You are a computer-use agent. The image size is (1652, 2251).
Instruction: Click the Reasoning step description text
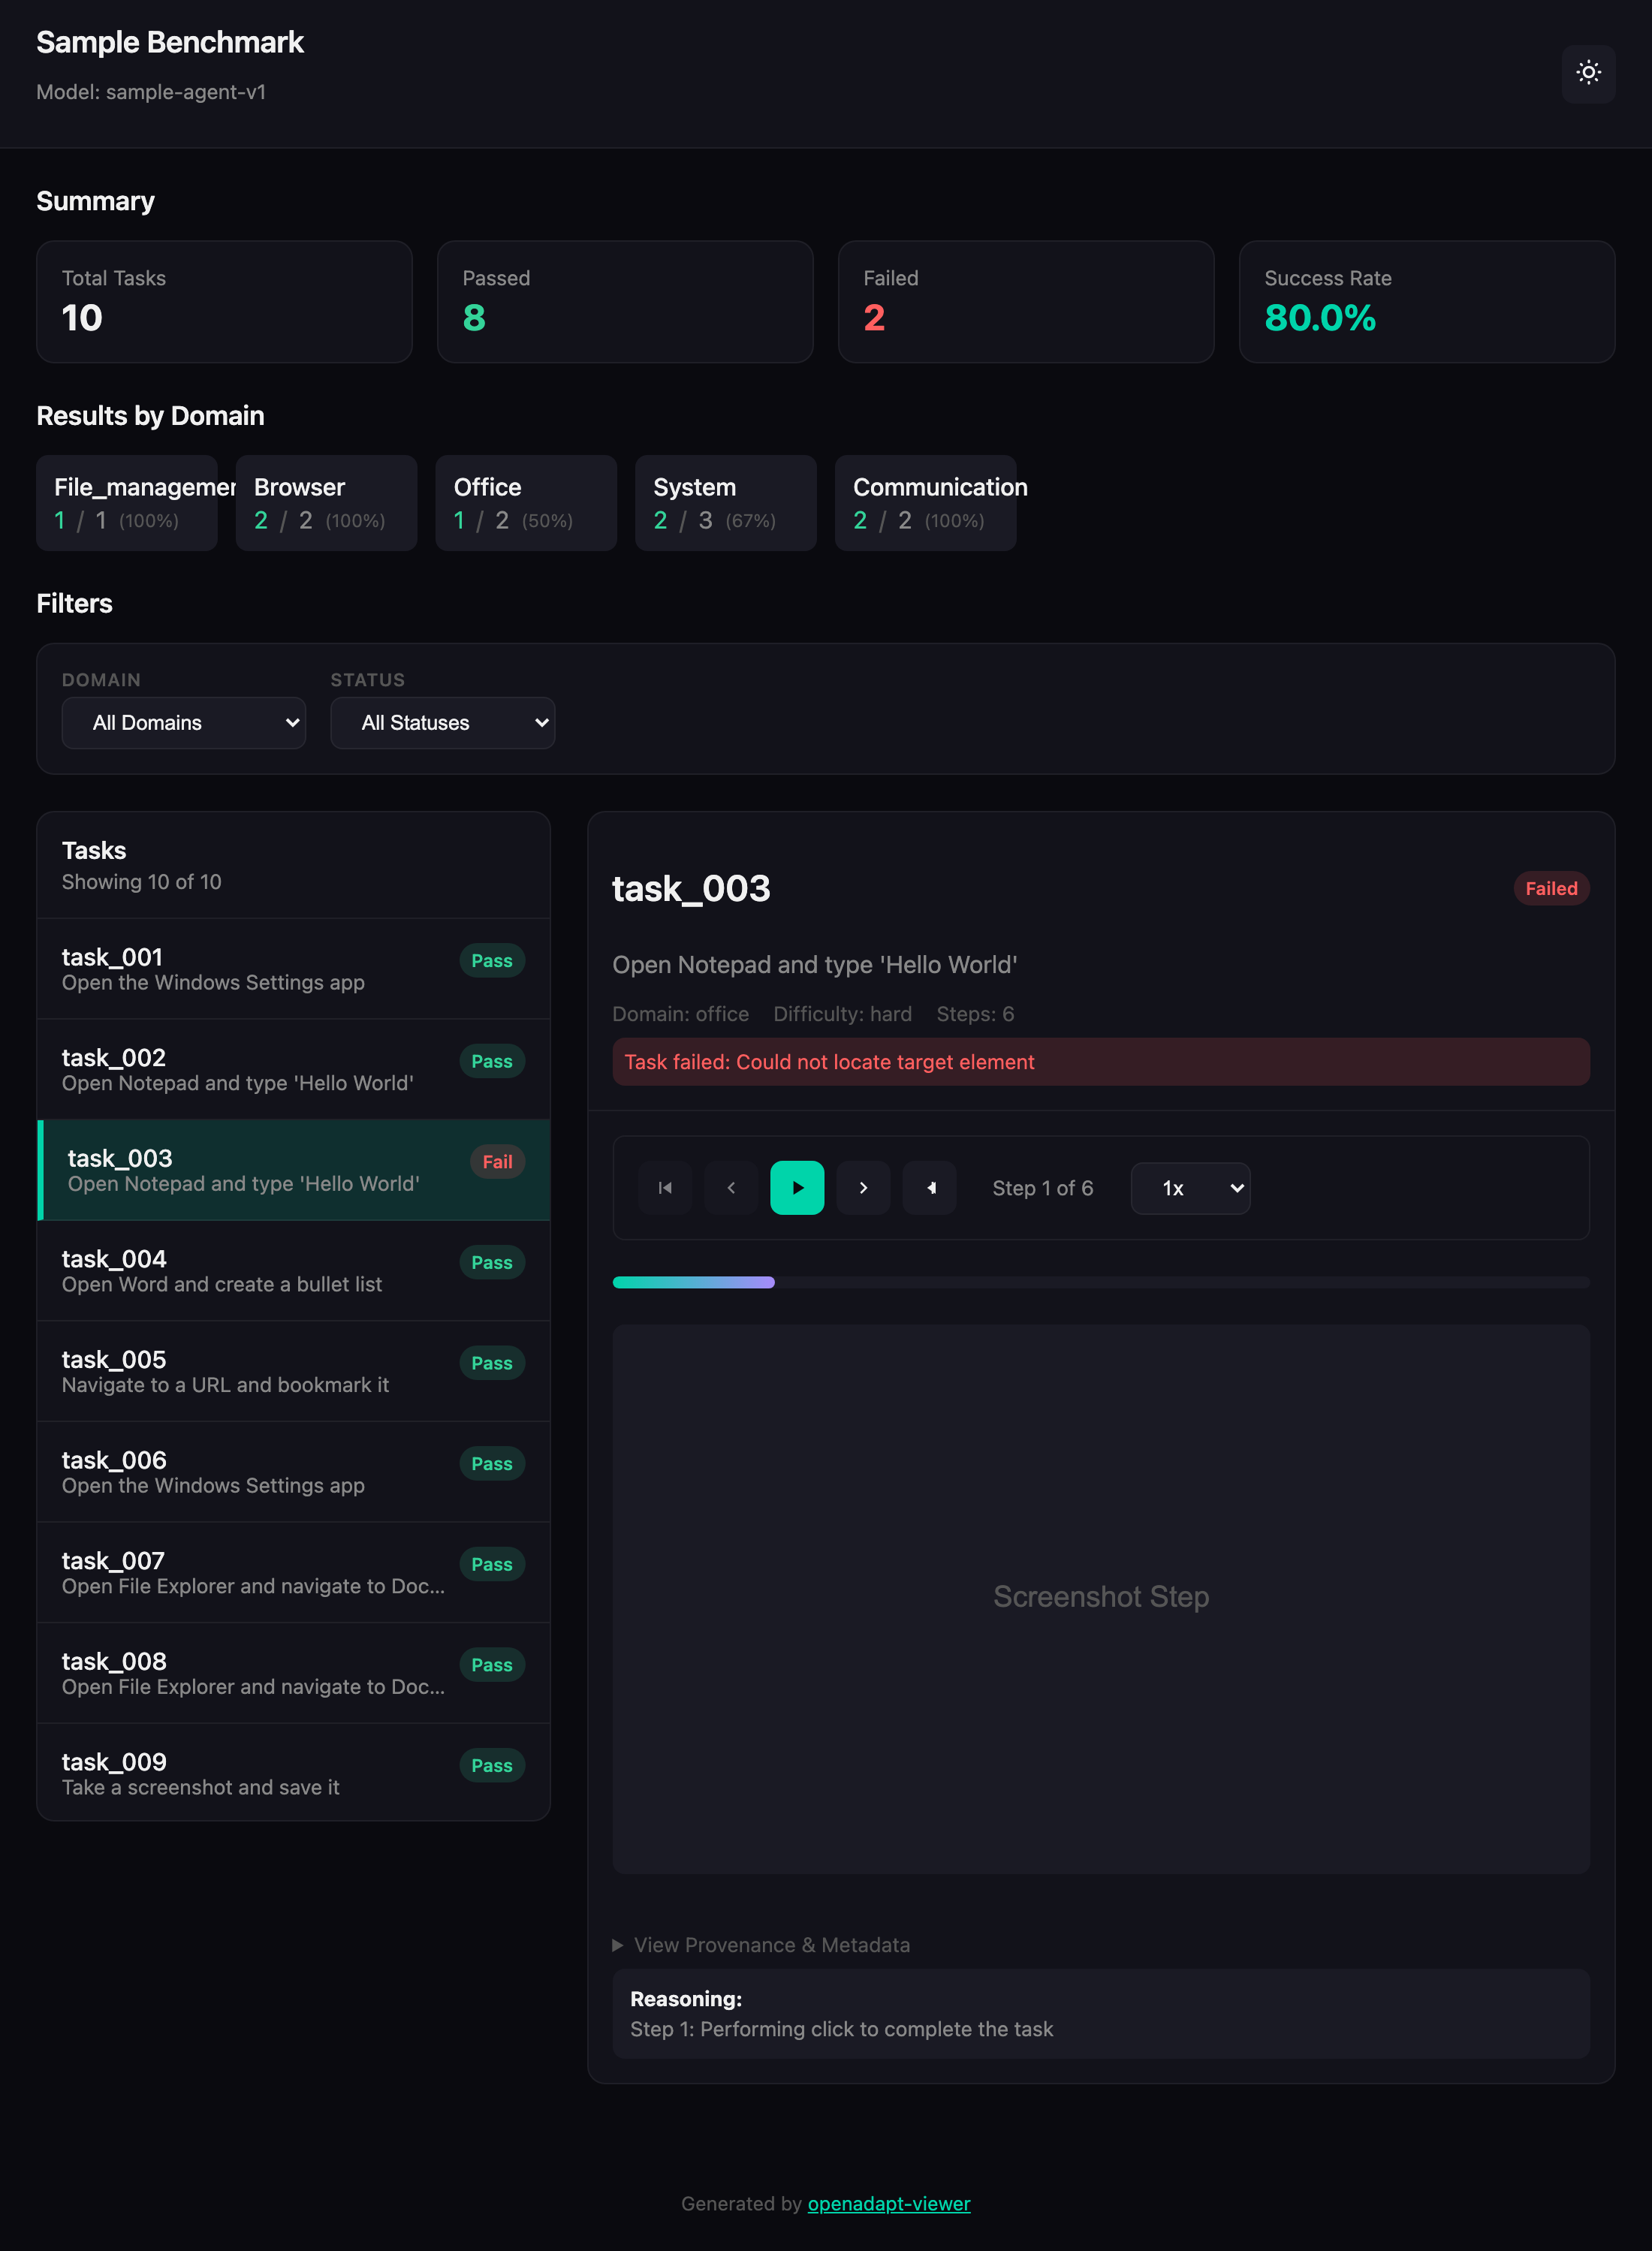[x=841, y=2029]
